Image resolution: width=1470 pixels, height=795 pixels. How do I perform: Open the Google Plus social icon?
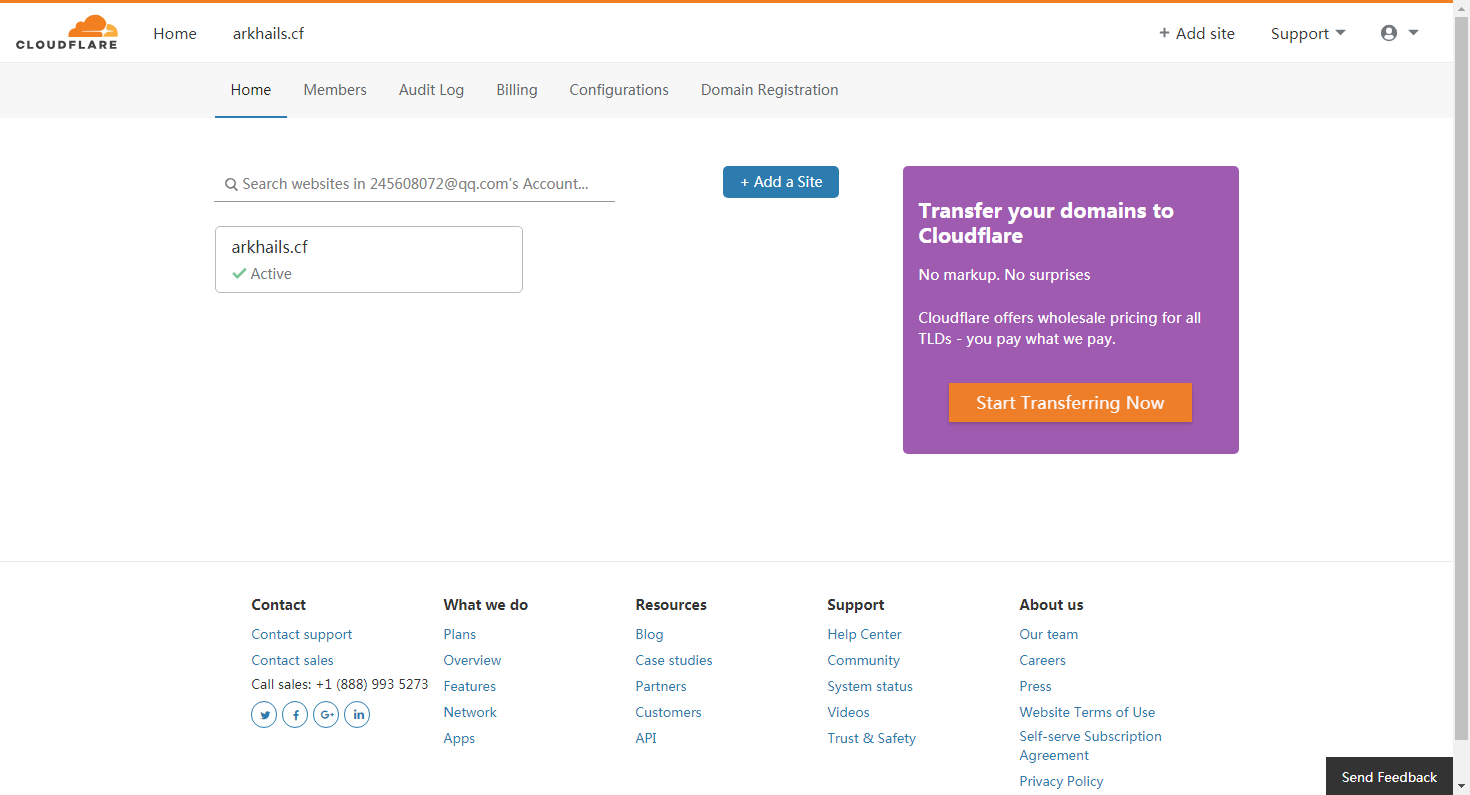(326, 715)
